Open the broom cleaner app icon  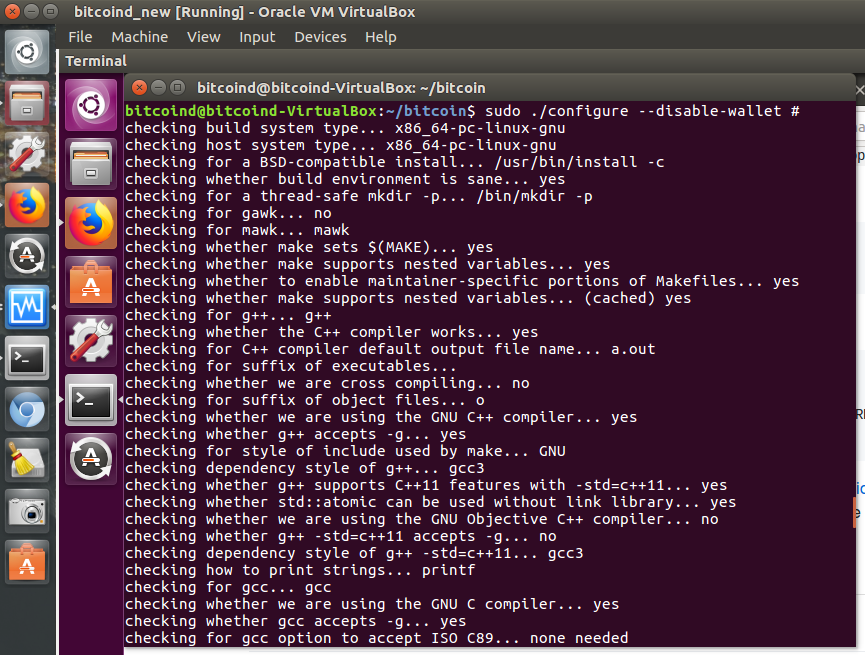[27, 460]
